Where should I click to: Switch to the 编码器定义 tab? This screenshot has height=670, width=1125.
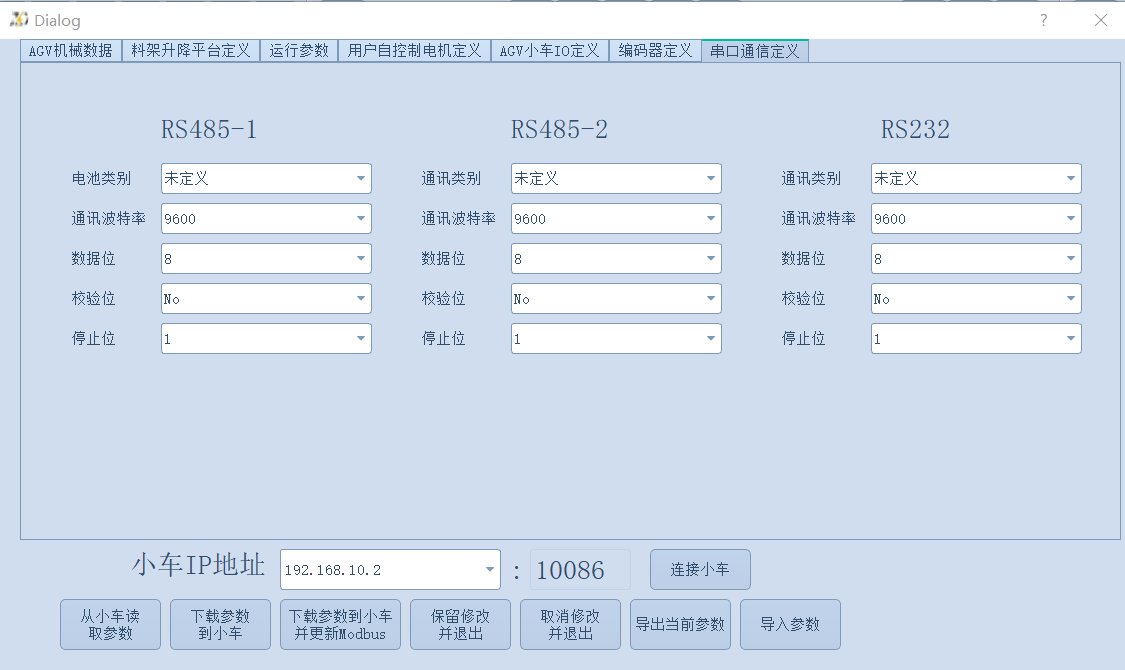[655, 51]
